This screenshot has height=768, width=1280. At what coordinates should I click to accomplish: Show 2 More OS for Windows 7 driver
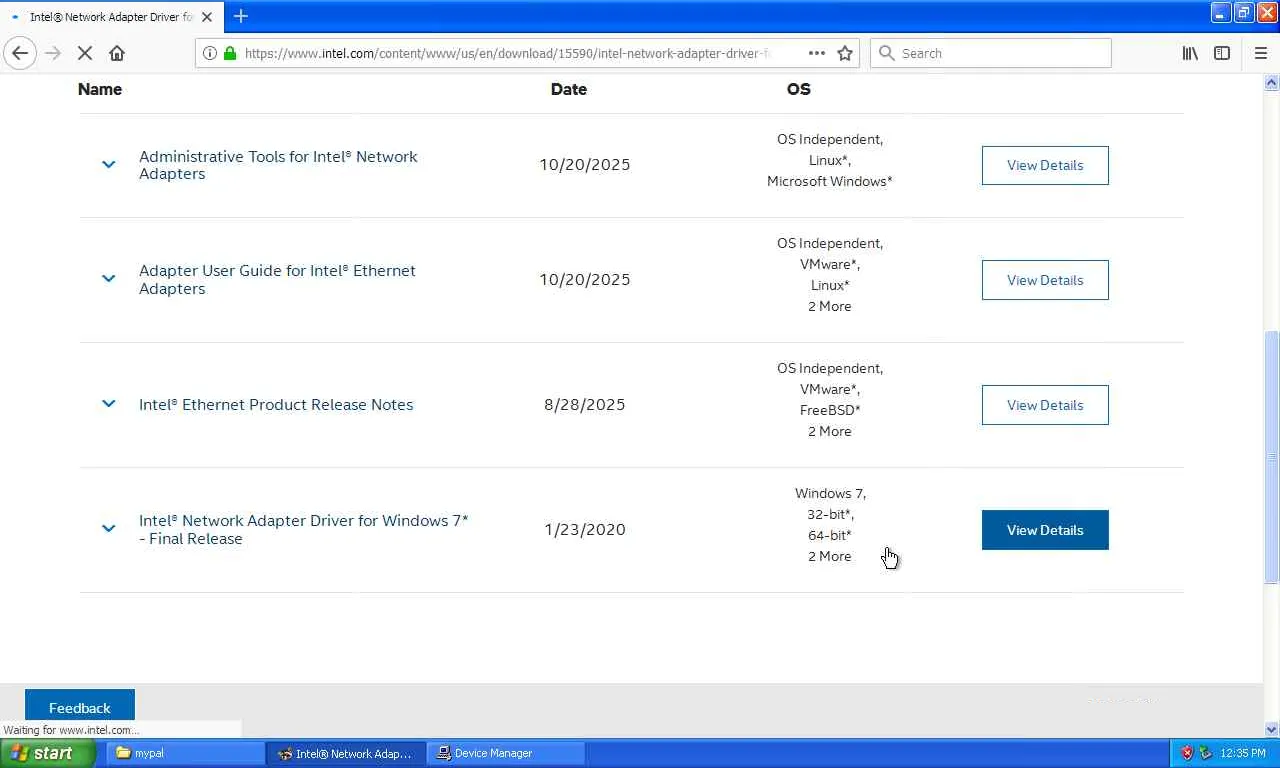pos(830,556)
